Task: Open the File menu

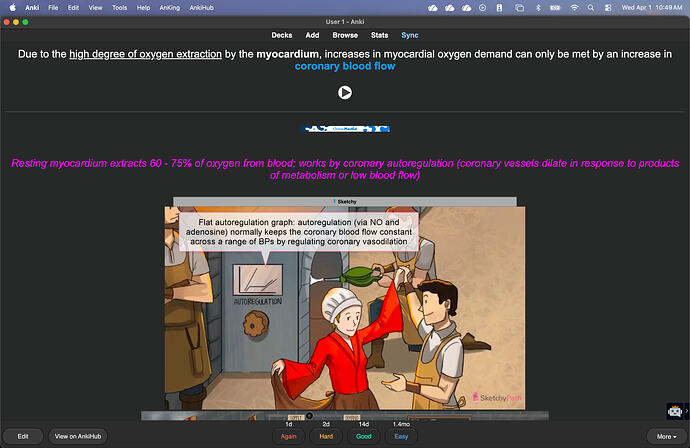Action: (53, 7)
